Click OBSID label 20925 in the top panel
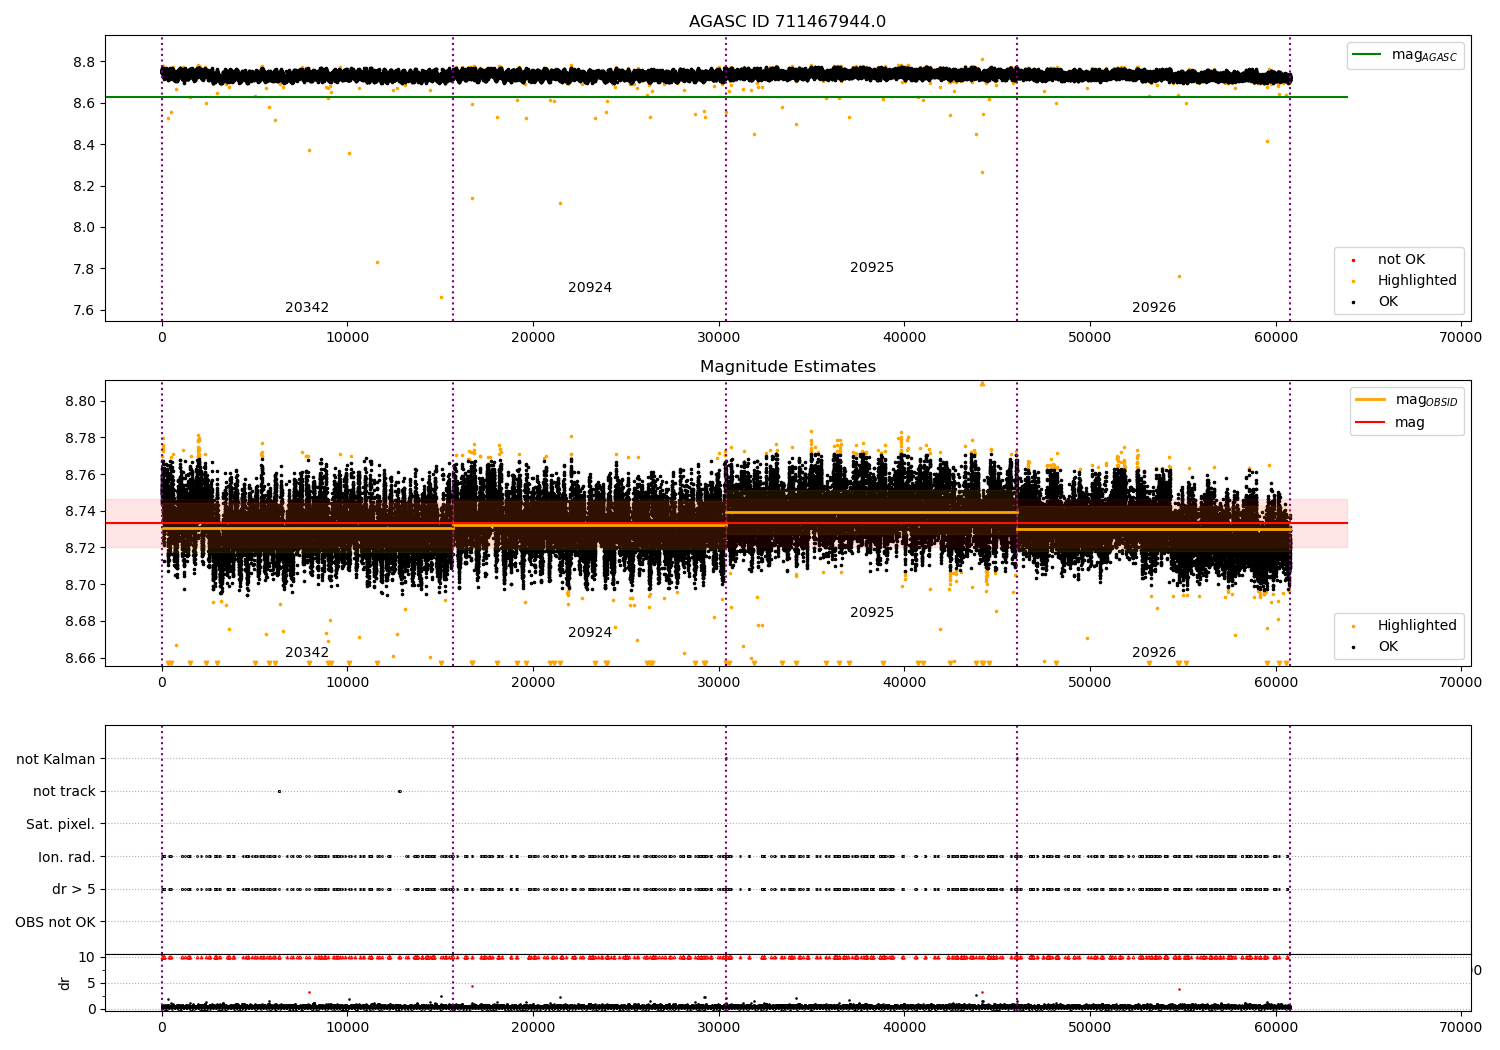 tap(872, 268)
